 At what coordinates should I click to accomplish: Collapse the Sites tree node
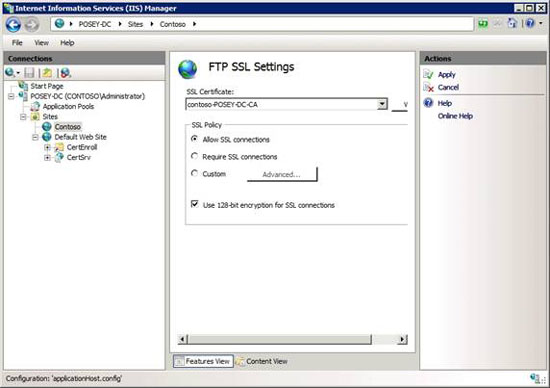pyautogui.click(x=23, y=116)
